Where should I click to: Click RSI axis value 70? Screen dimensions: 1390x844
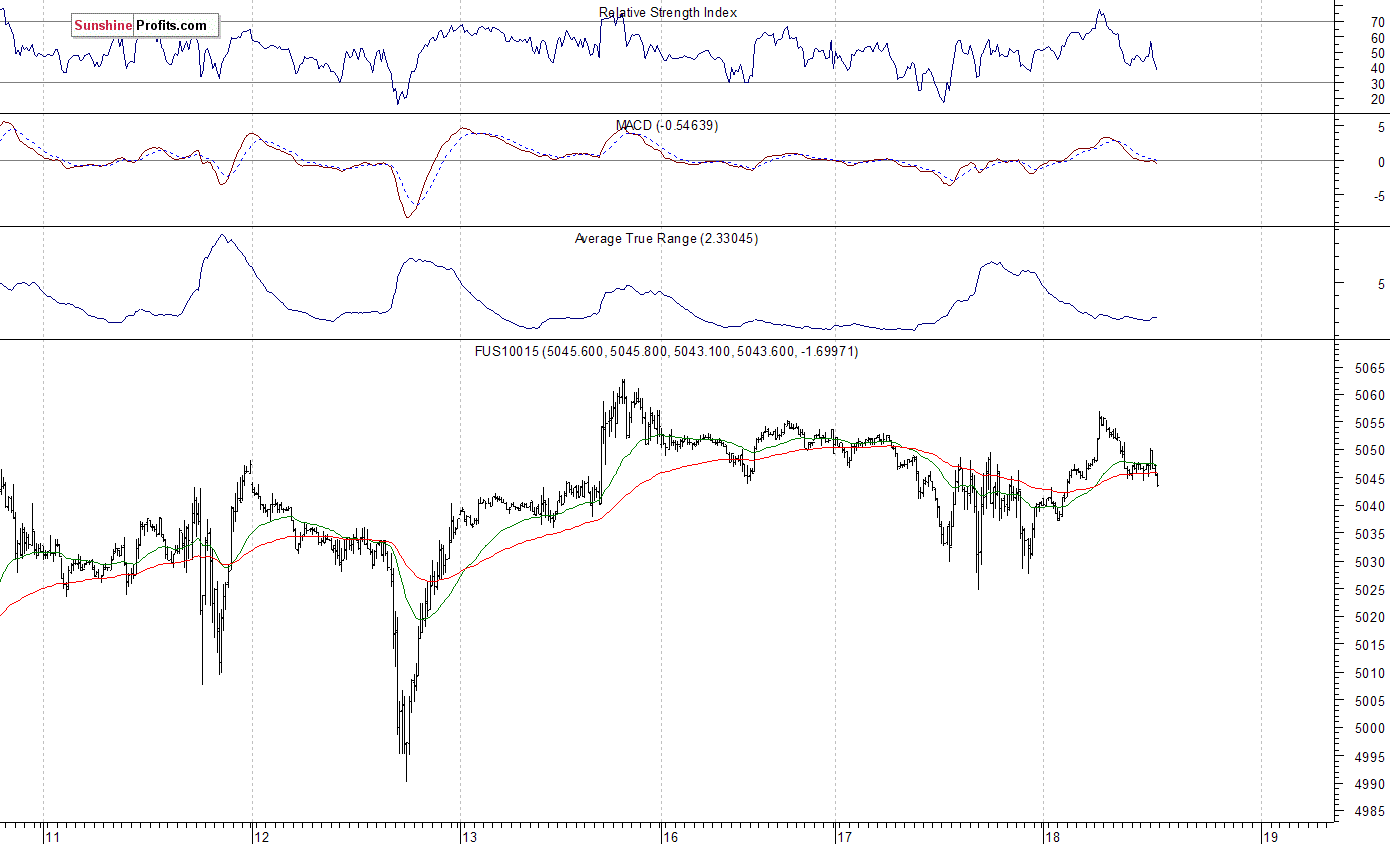click(x=1377, y=22)
